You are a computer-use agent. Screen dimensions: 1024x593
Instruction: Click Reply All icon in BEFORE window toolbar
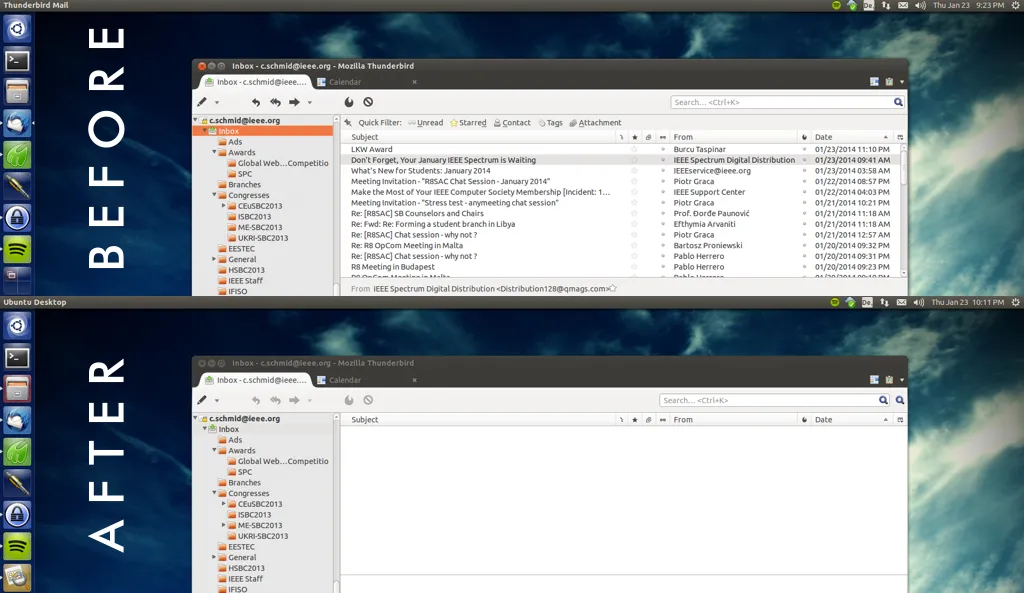pos(276,102)
